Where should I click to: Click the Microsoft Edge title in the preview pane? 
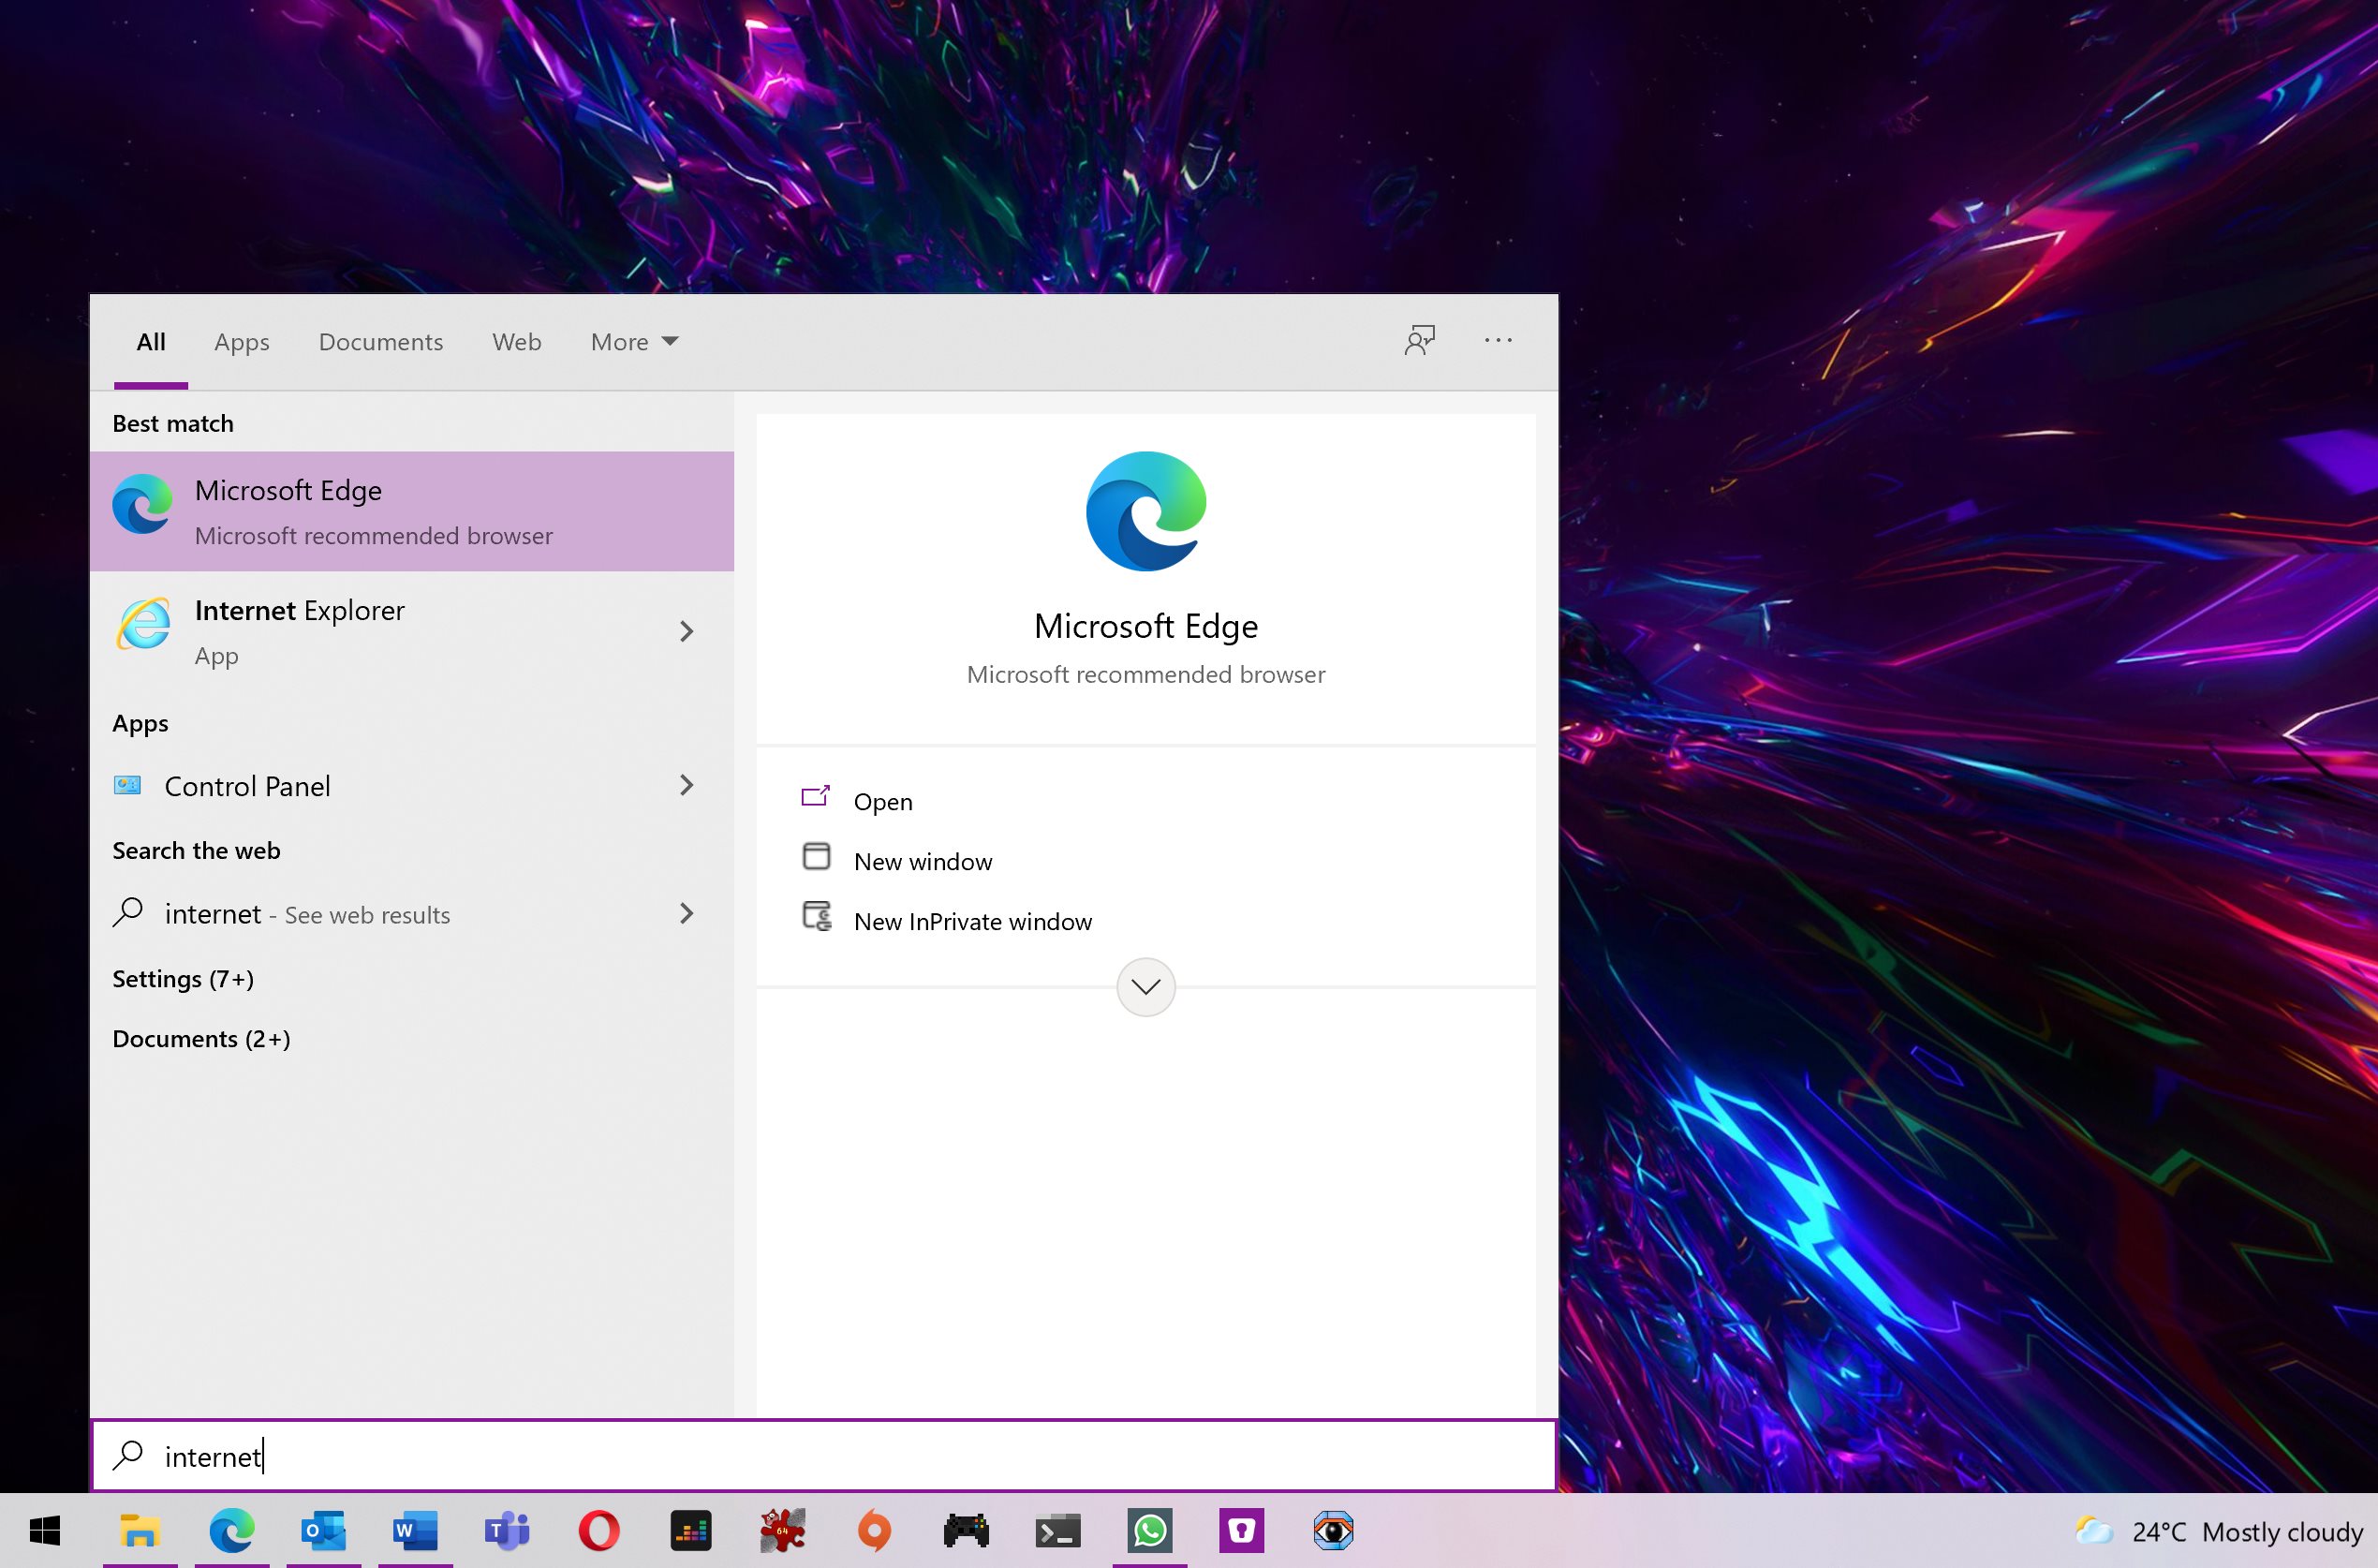1146,626
